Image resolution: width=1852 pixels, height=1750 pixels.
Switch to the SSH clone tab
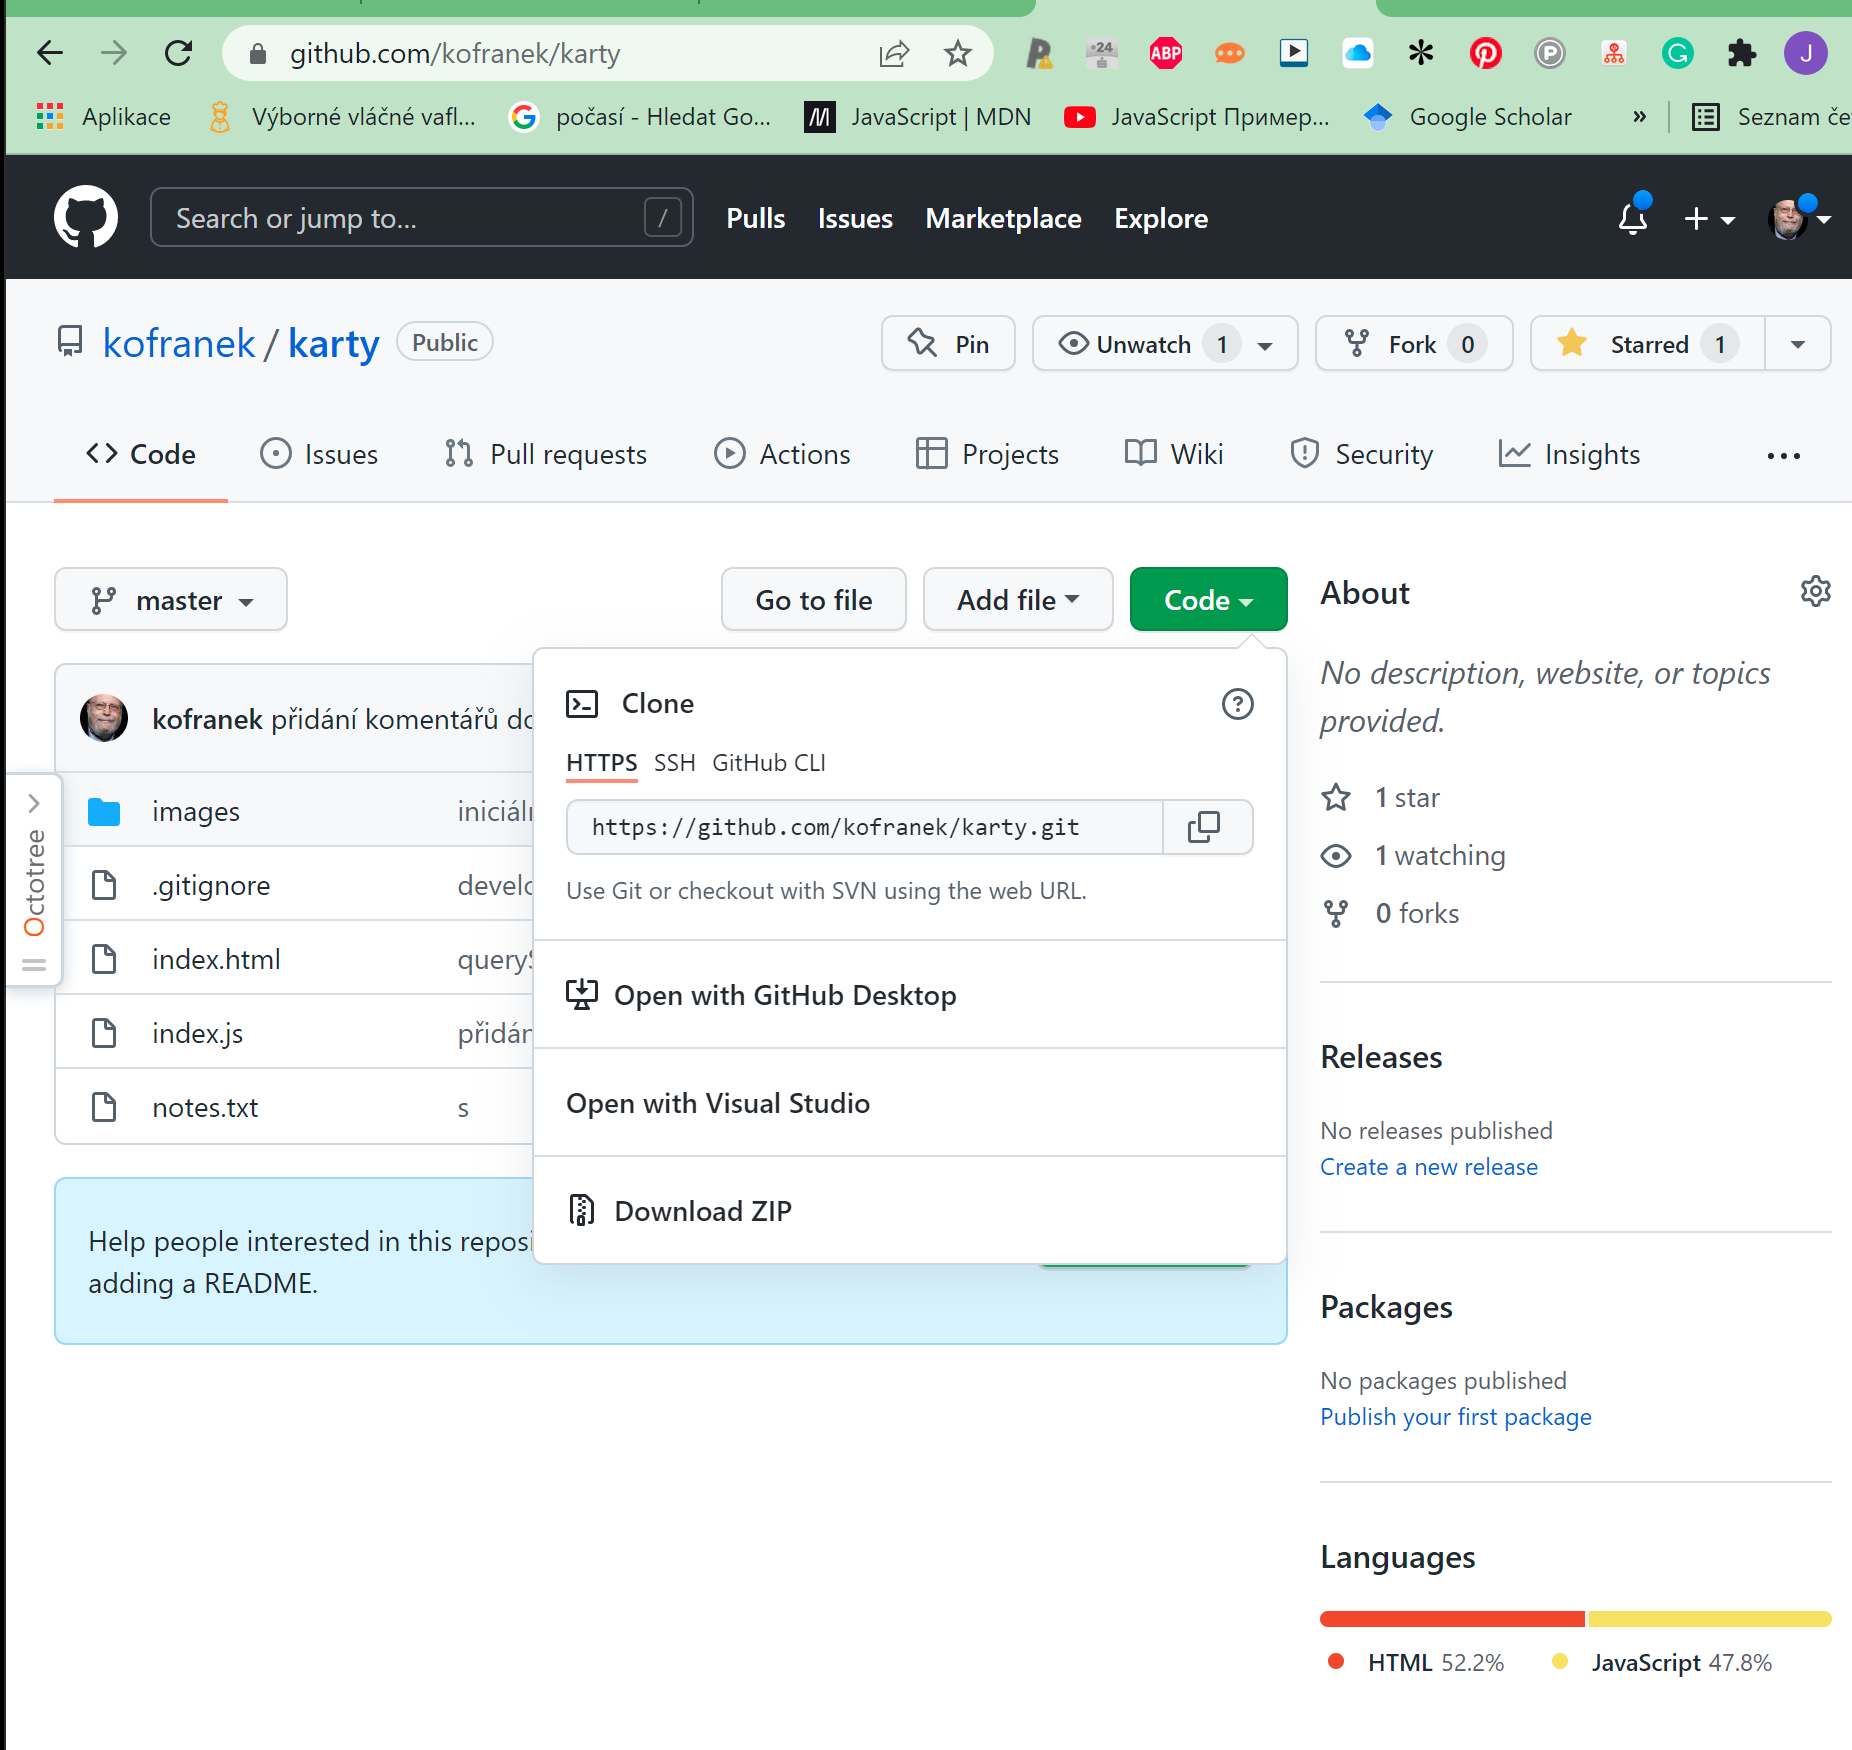(674, 763)
